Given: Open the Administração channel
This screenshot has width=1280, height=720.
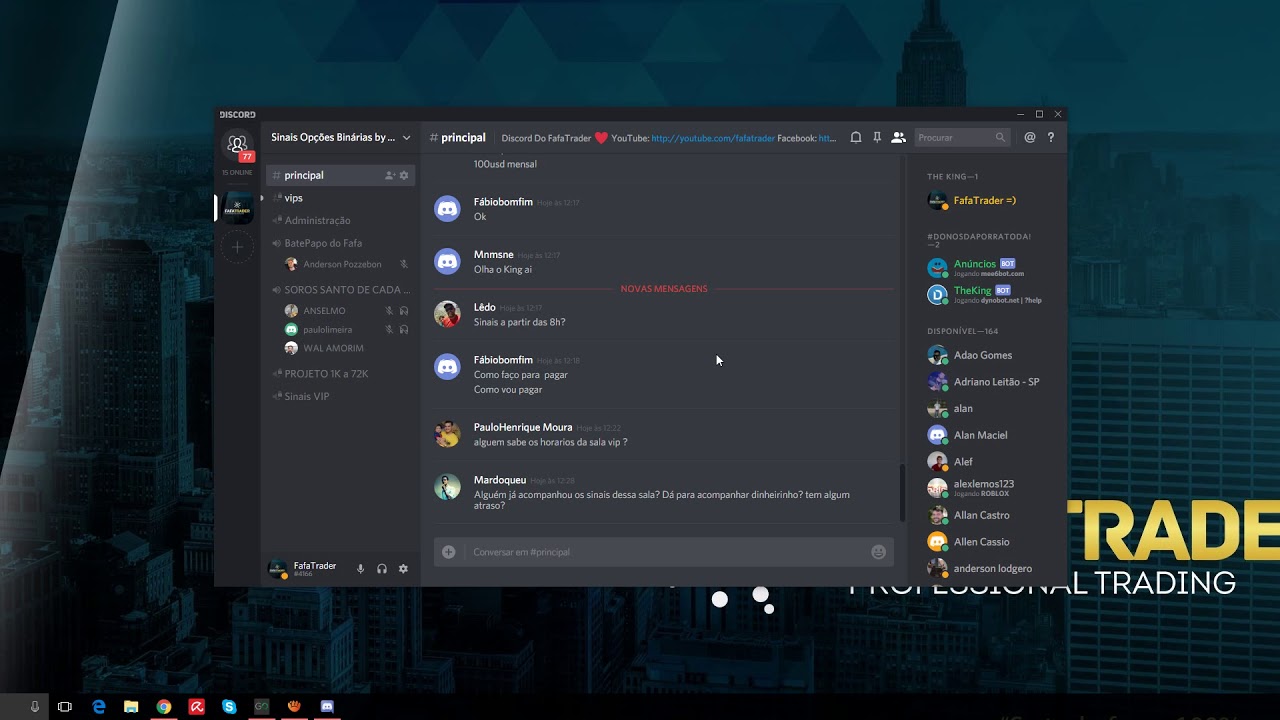Looking at the screenshot, I should tap(340, 220).
